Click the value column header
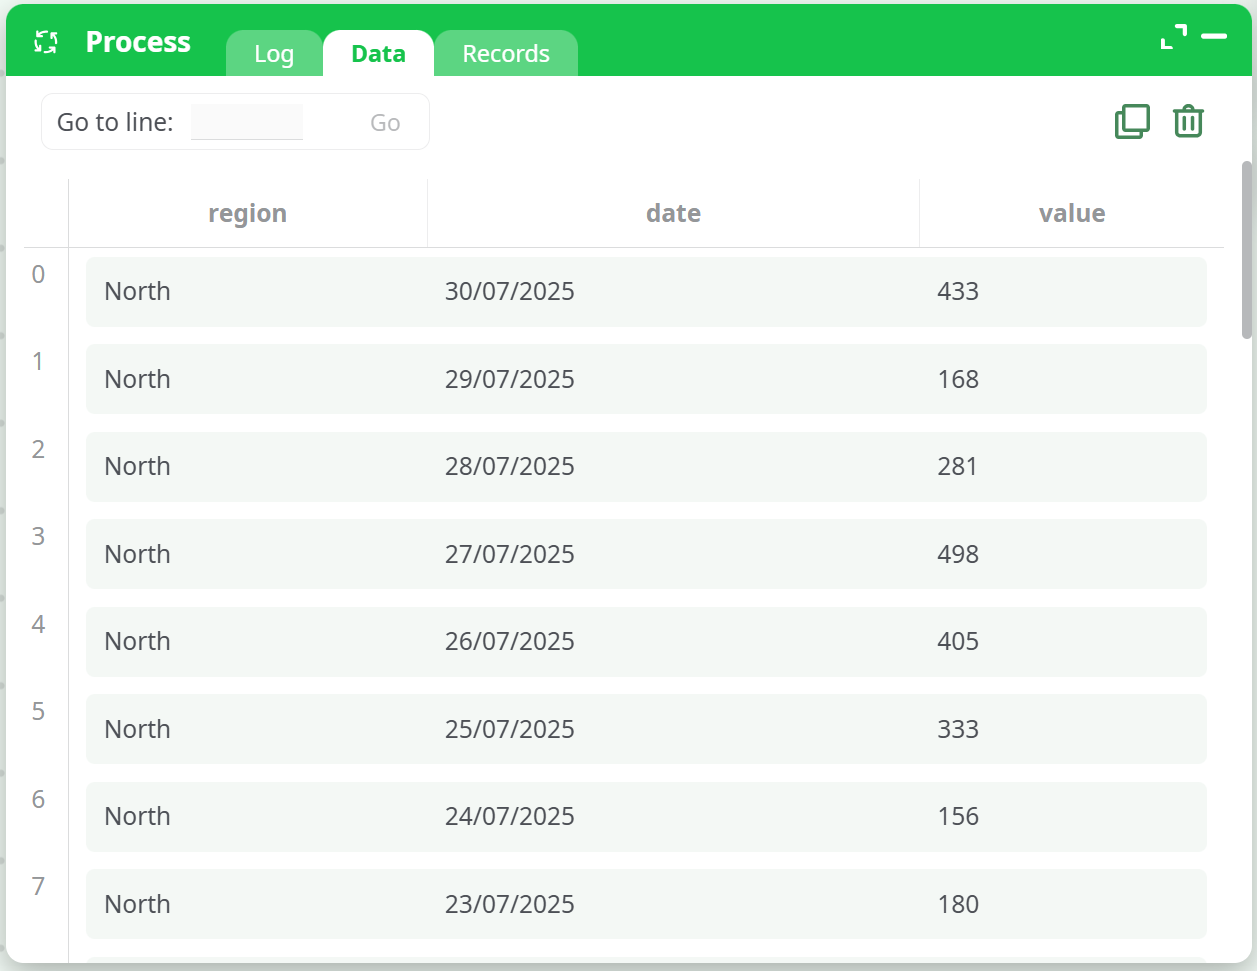The height and width of the screenshot is (971, 1257). tap(1071, 212)
